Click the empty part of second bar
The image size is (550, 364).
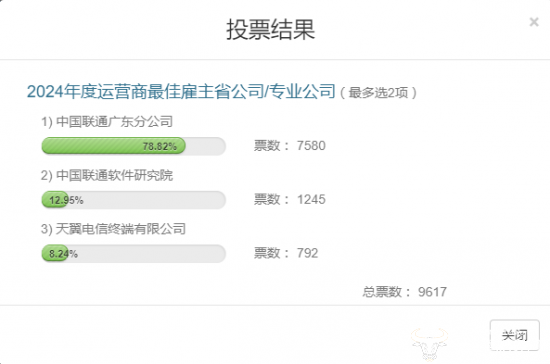tap(147, 200)
